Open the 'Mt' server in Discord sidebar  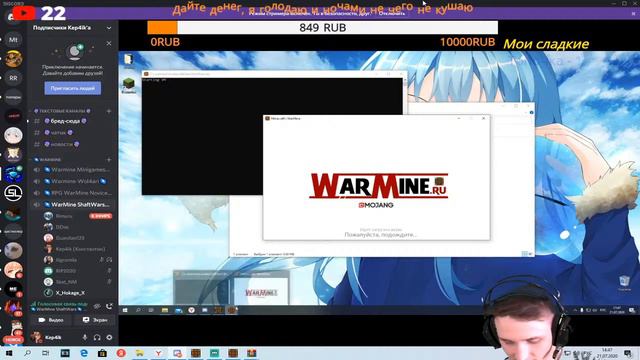(13, 40)
